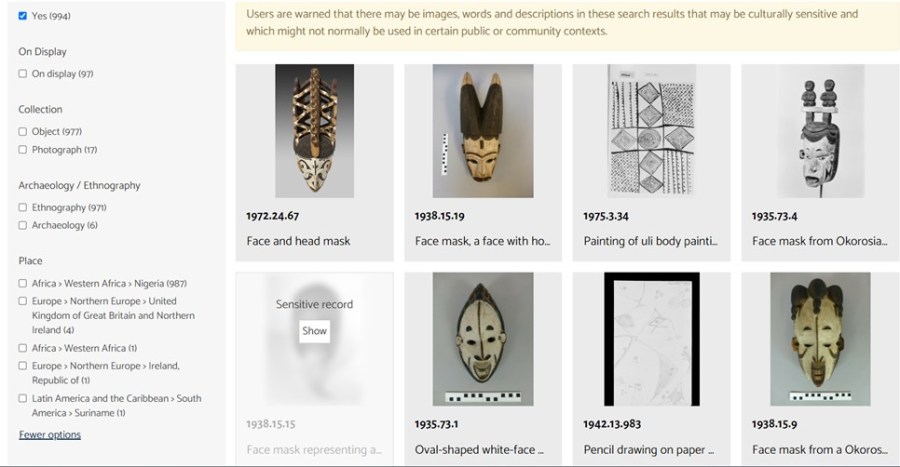The image size is (900, 467).
Task: Show the hidden sensitive record
Action: 314,331
